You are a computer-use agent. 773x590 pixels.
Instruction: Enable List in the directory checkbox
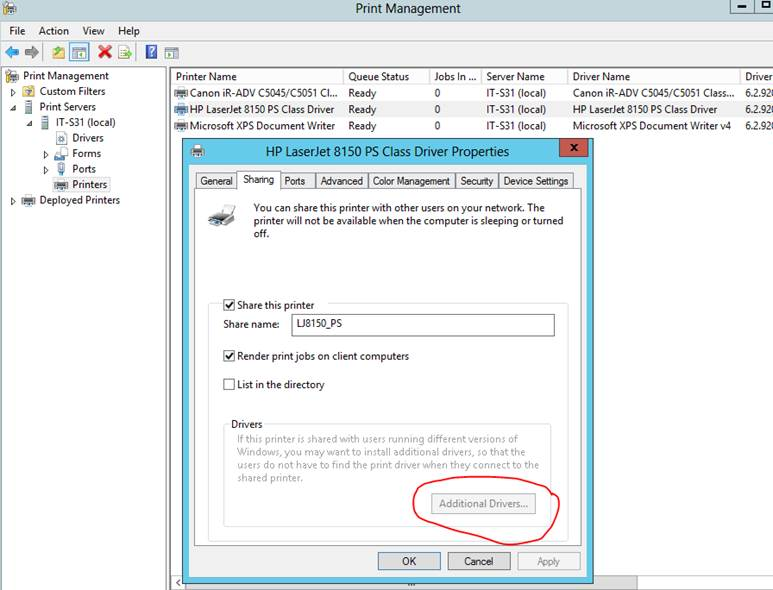click(229, 384)
